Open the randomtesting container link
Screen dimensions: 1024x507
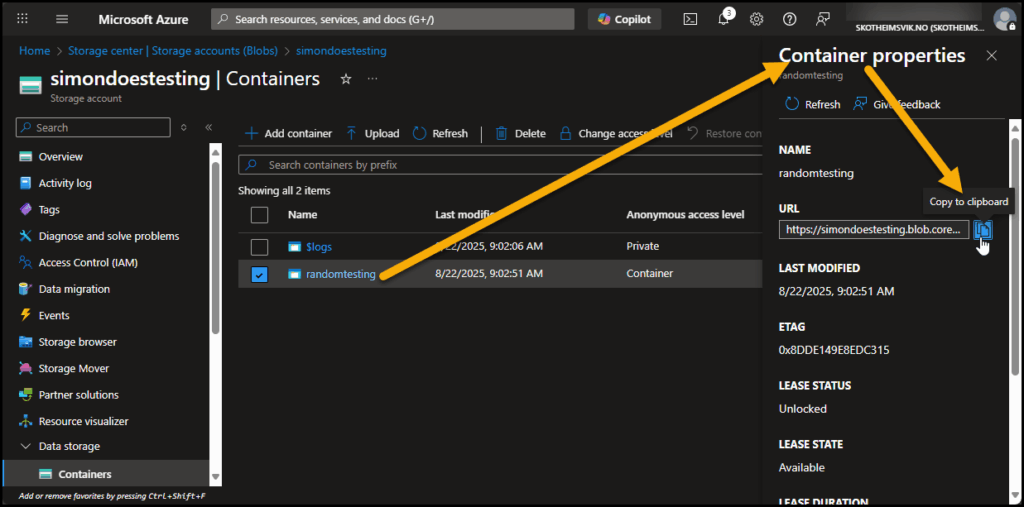[341, 274]
